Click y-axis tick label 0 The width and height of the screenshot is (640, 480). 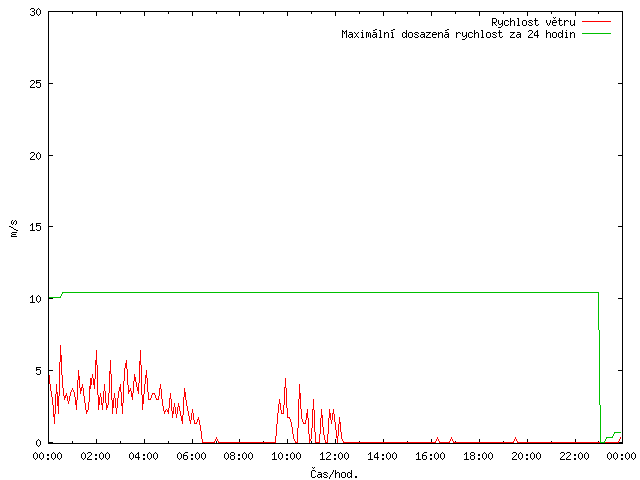[x=38, y=443]
